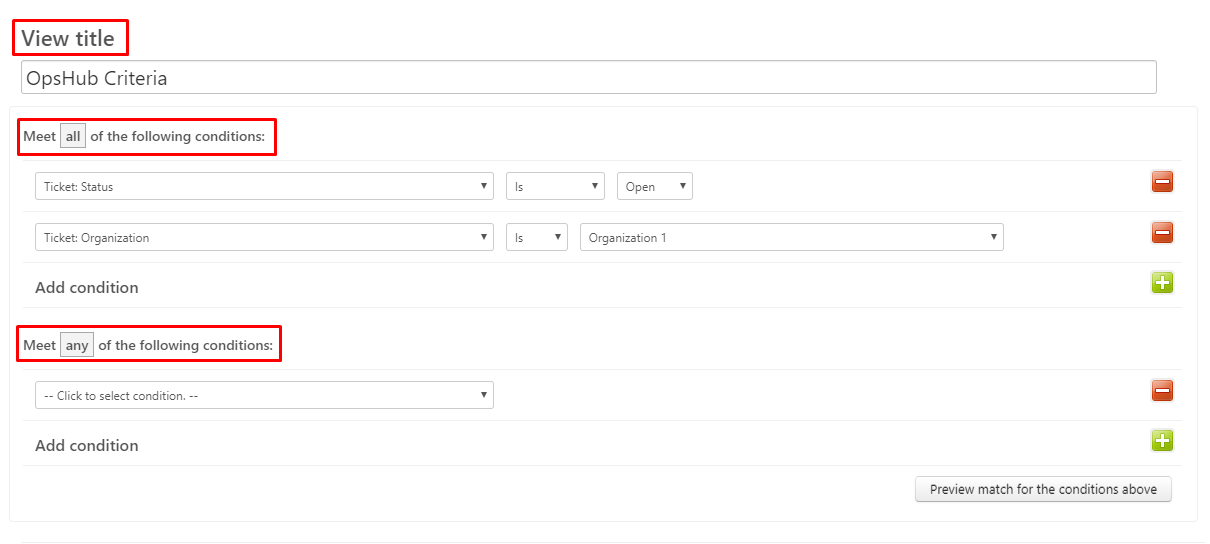Open the Status row 'Is' operator dropdown

555,187
